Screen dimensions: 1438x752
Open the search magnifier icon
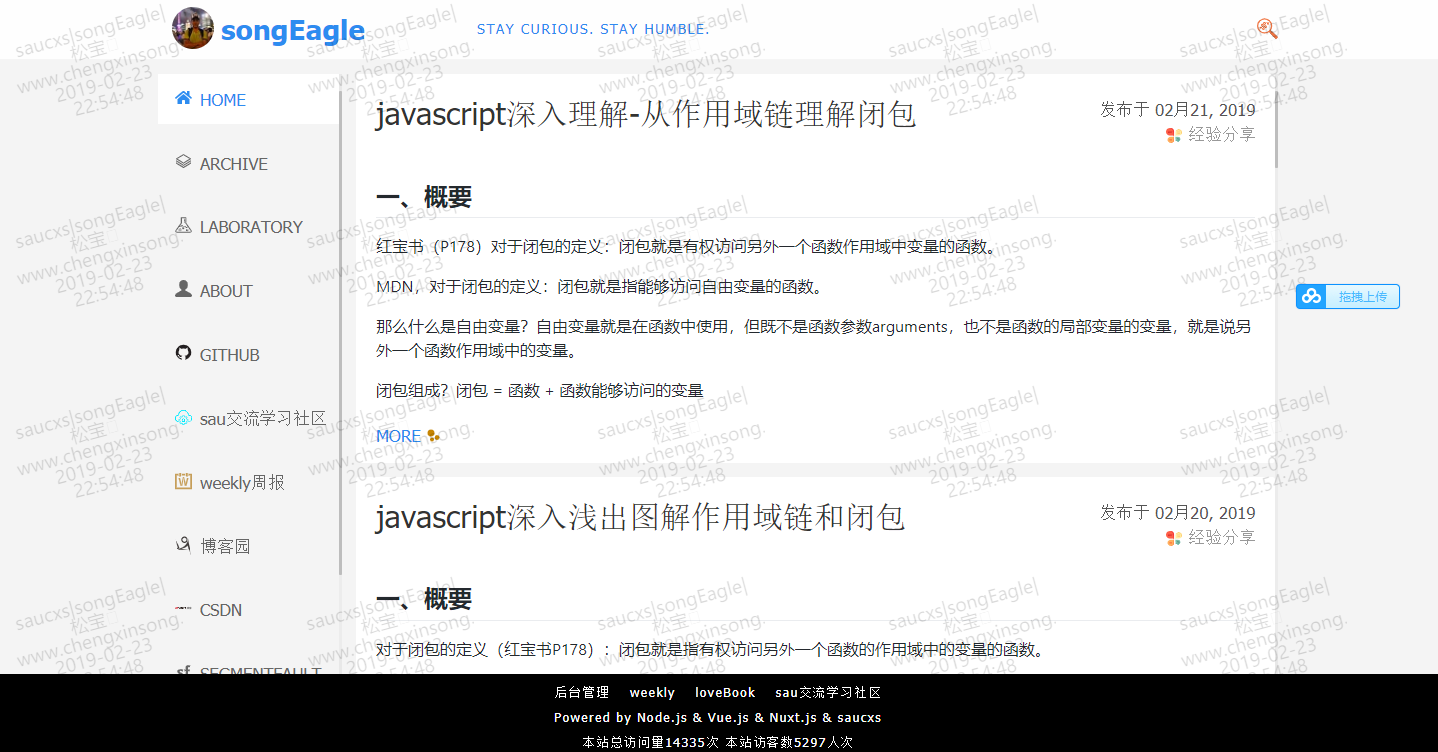(1267, 29)
